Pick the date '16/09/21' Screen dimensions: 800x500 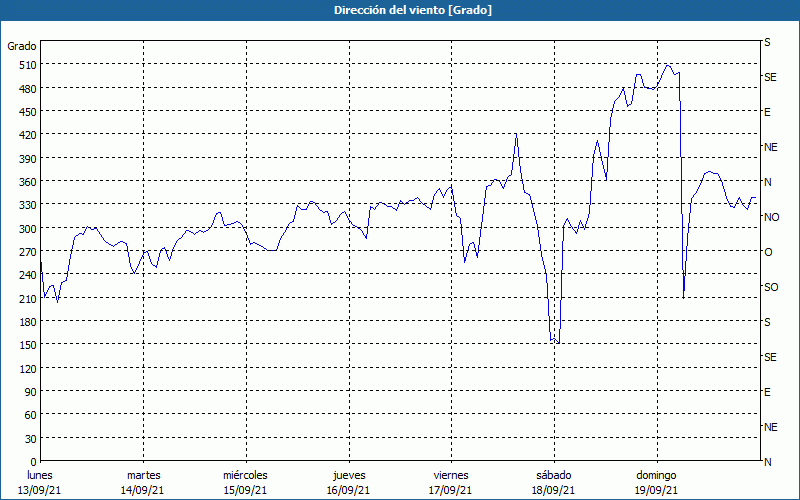348,490
